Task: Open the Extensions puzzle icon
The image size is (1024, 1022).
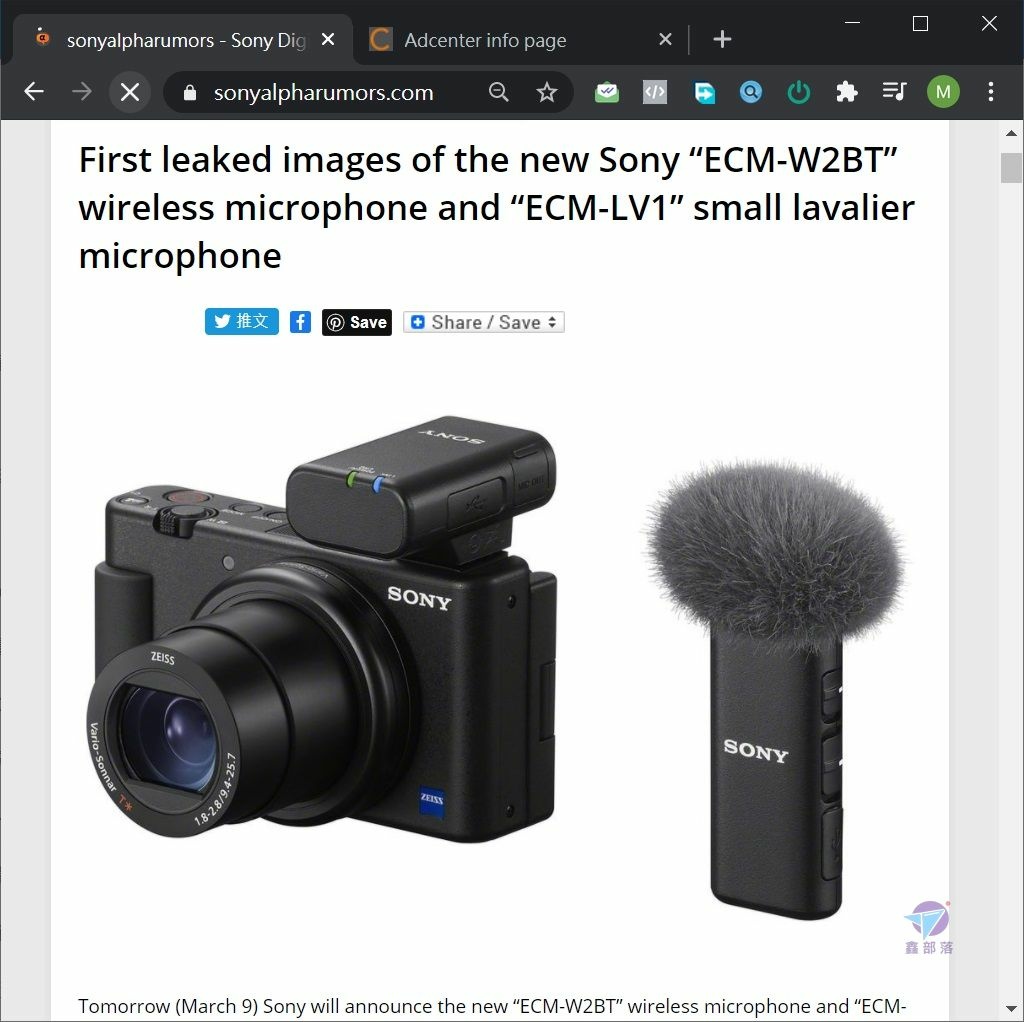Action: [x=846, y=92]
